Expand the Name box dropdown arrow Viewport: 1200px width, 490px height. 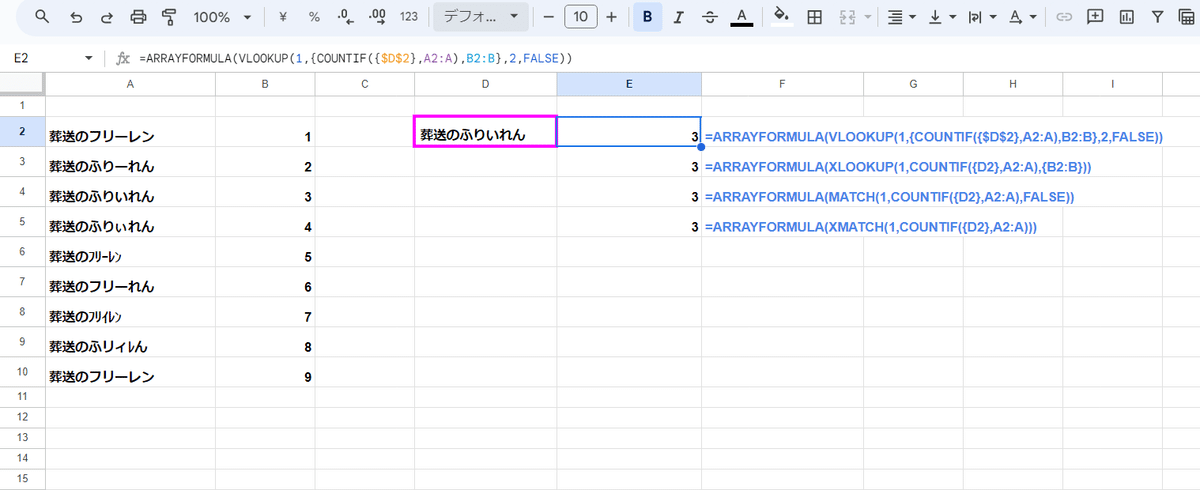[89, 59]
